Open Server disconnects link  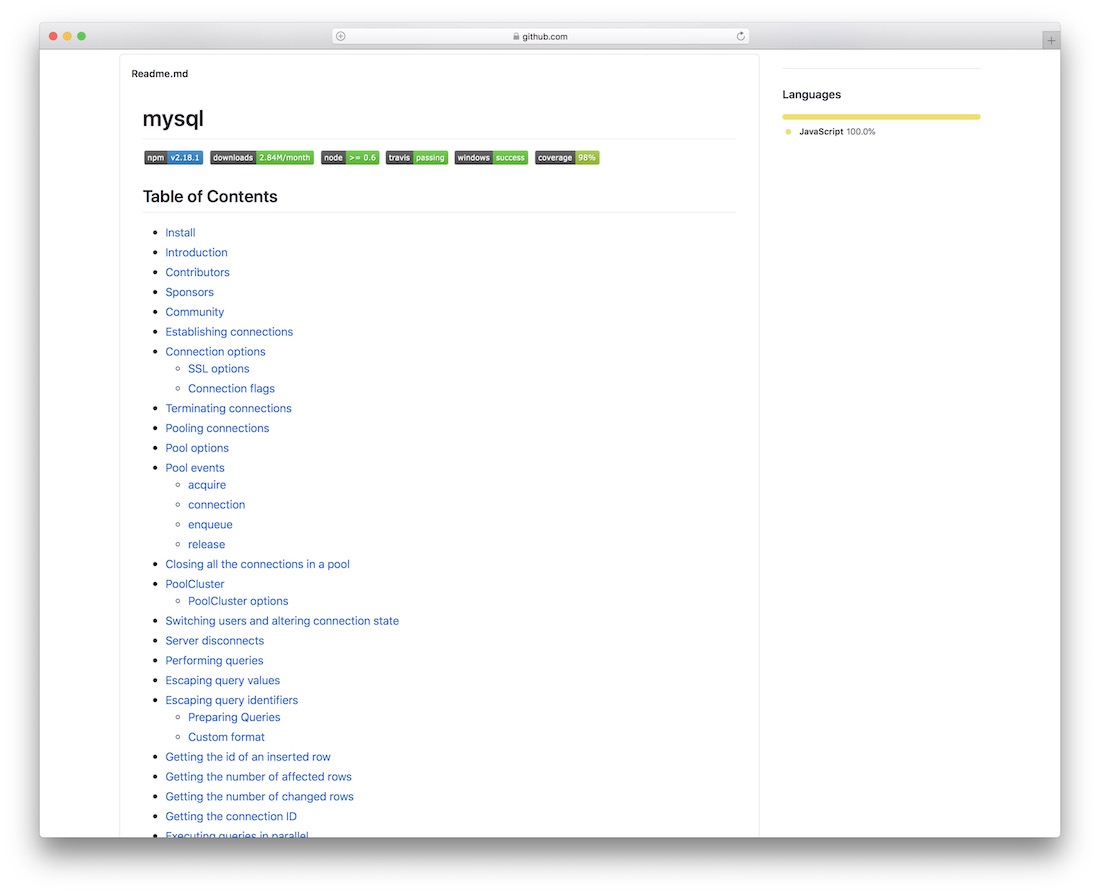(215, 641)
